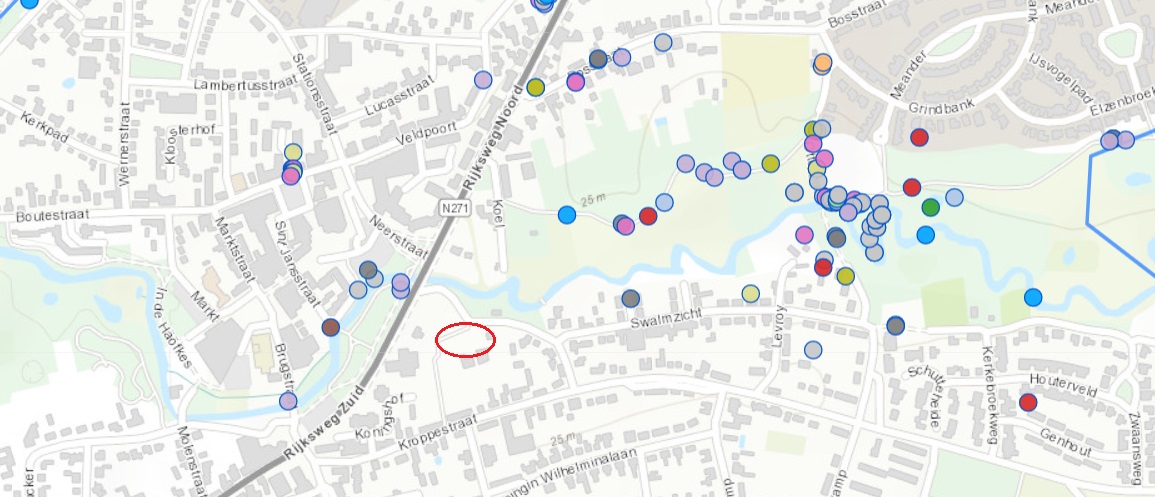Viewport: 1155px width, 497px height.
Task: Select the green map marker
Action: click(x=930, y=207)
